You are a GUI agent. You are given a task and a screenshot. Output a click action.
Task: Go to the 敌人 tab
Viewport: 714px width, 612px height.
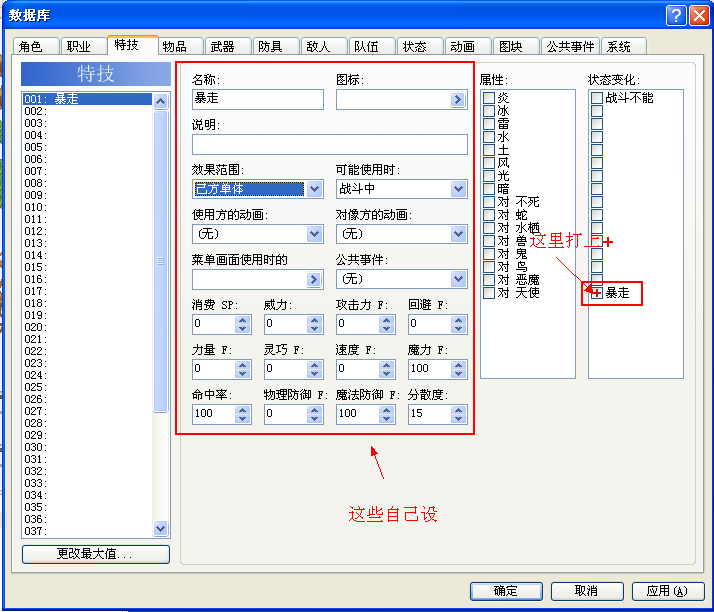(x=323, y=46)
